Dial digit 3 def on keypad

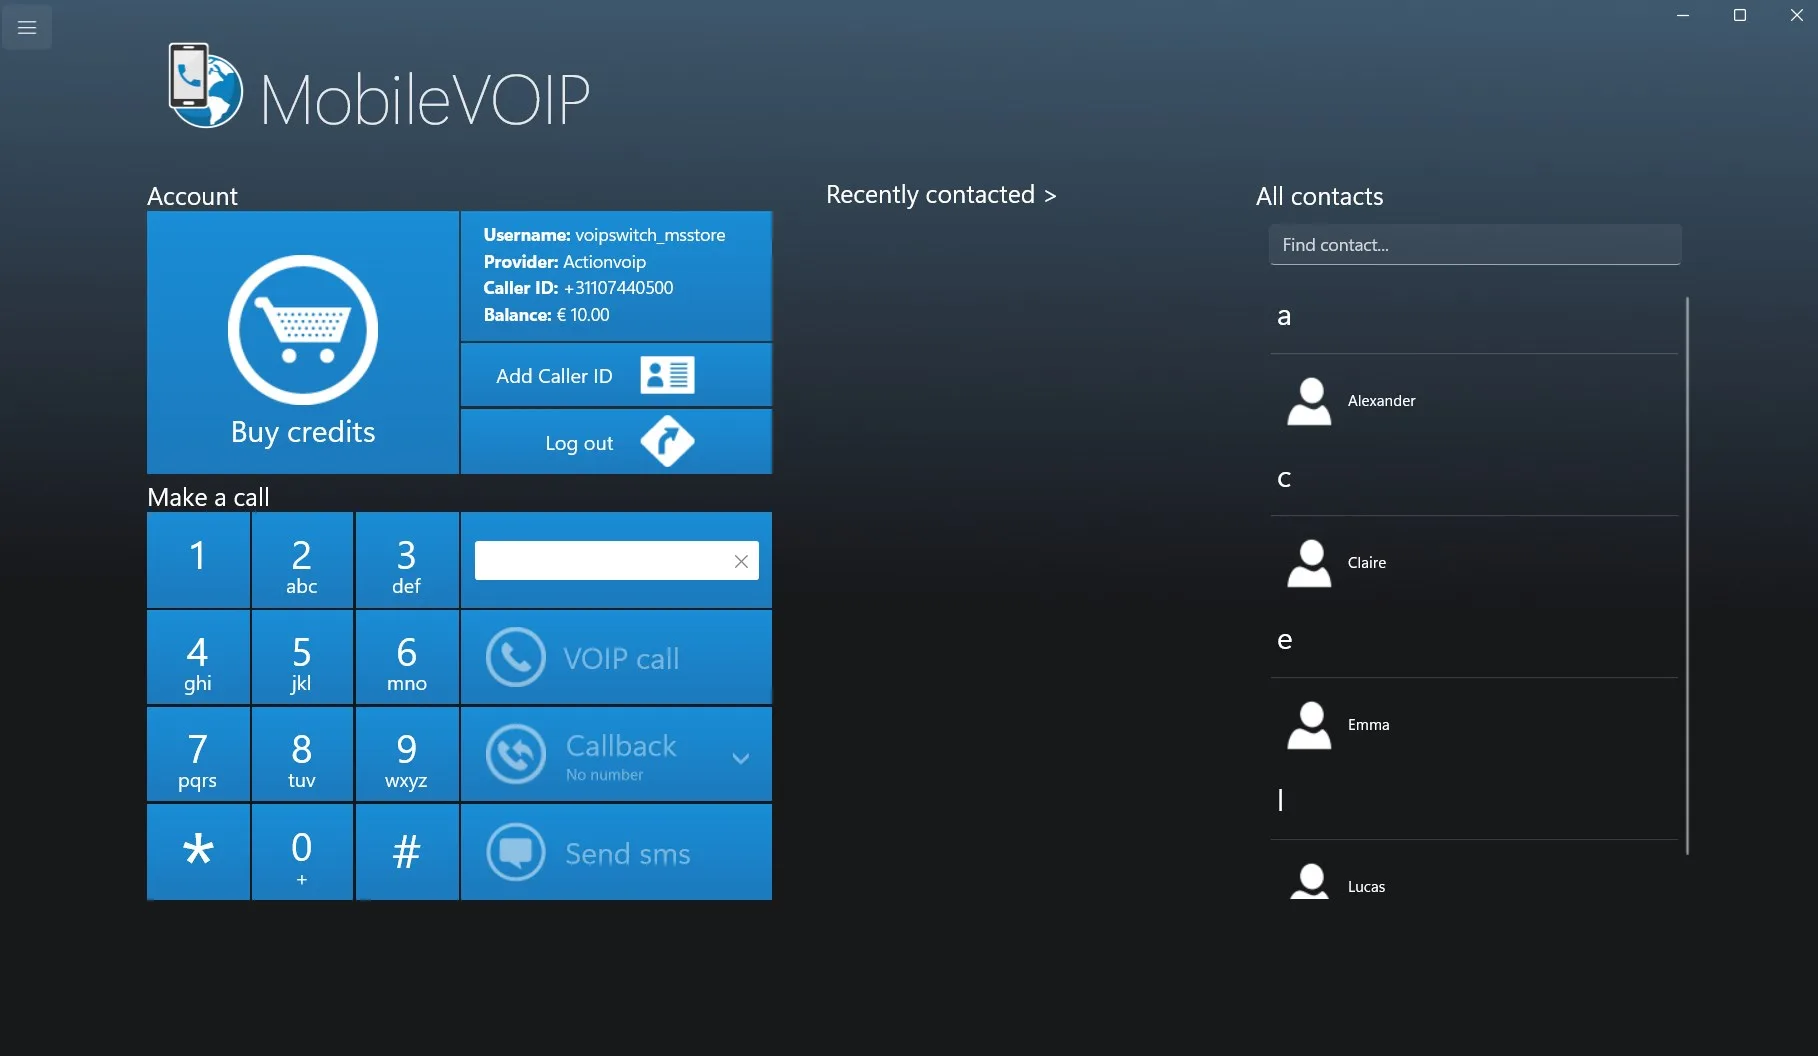pos(407,560)
